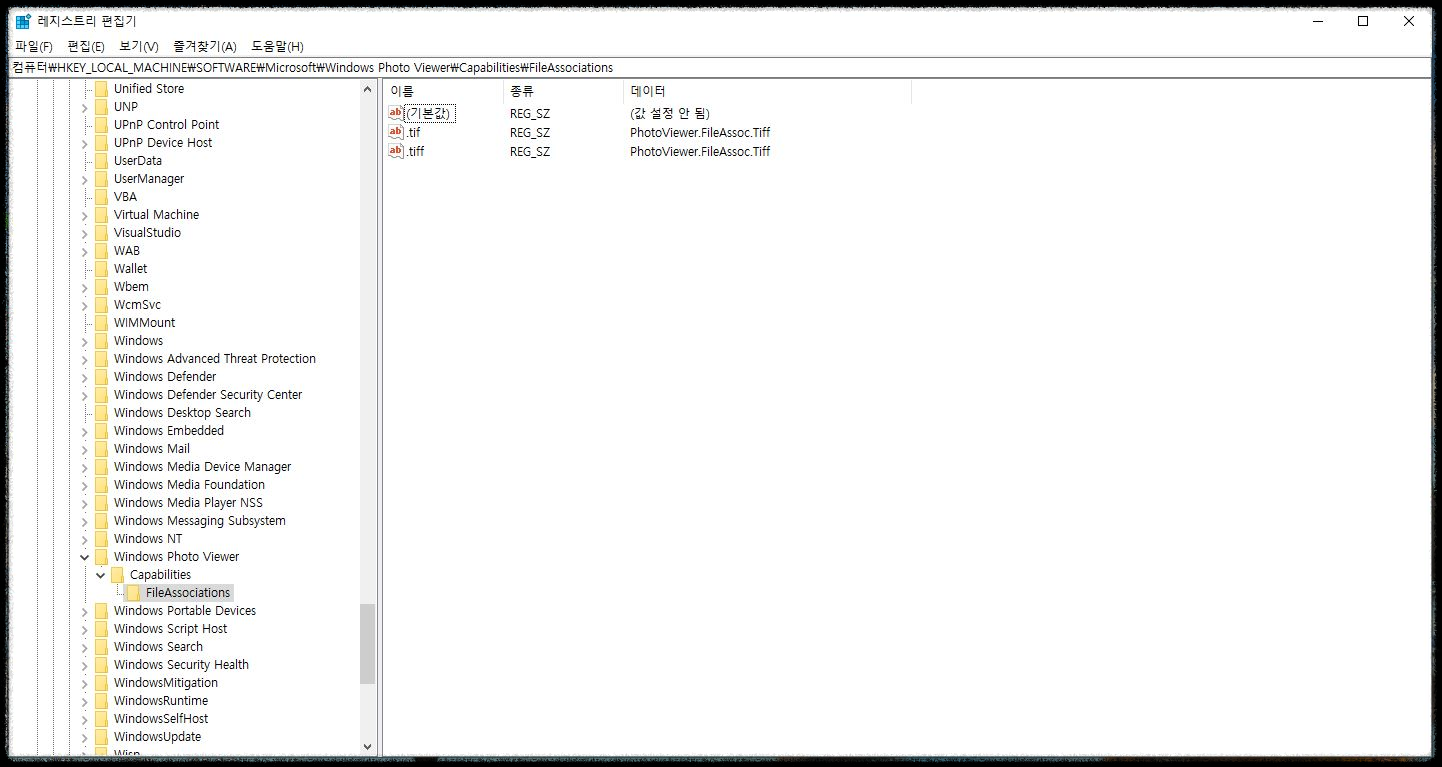Select the Windows Defender Security Center key
The image size is (1442, 767).
click(208, 395)
